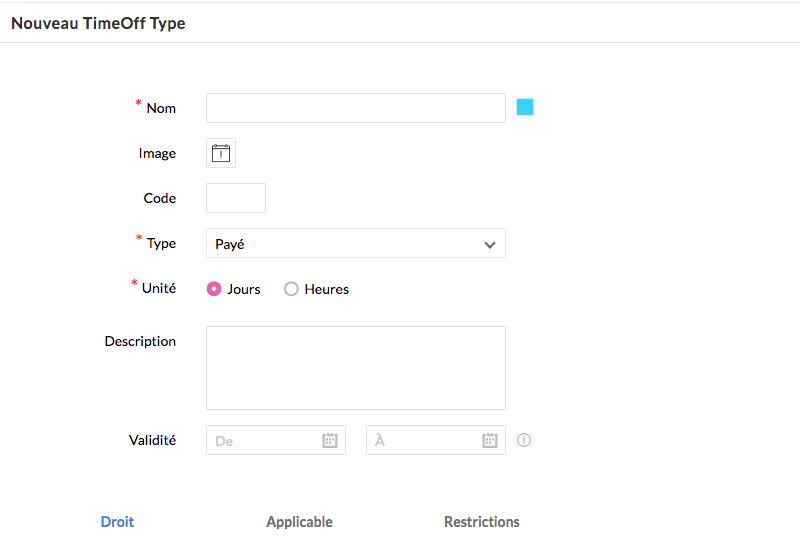Click the Jours label text
This screenshot has width=800, height=549.
244,289
